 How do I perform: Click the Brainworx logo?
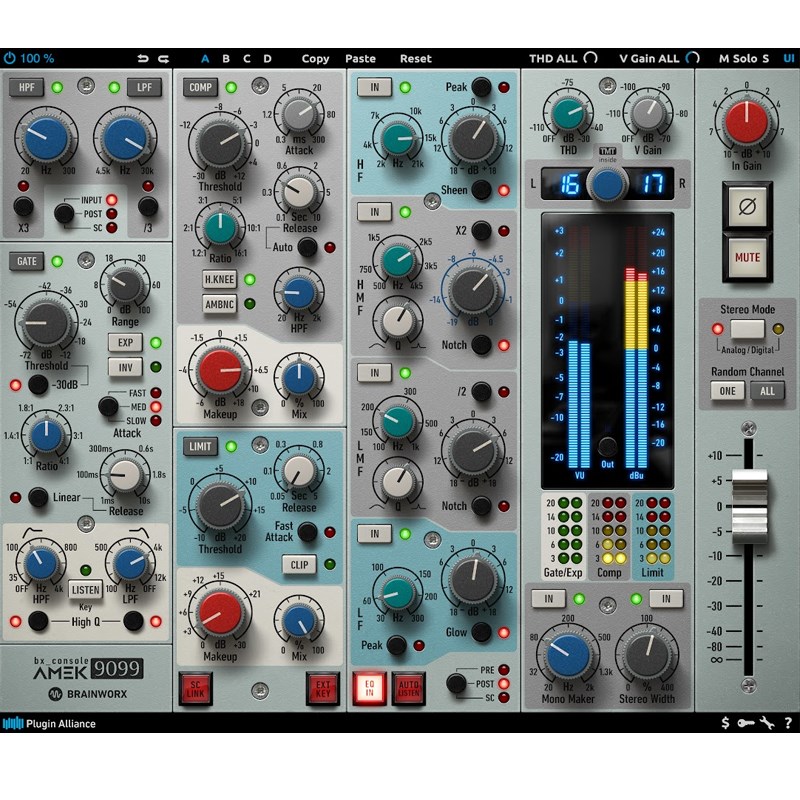pyautogui.click(x=88, y=694)
